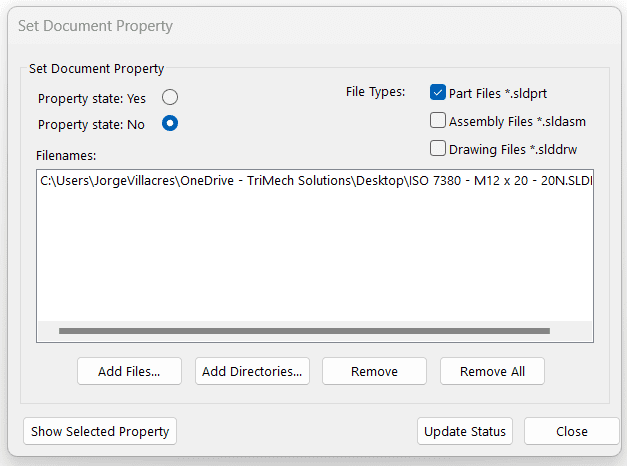Click the scrollbar track right of the thumb
627x466 pixels.
(x=570, y=331)
